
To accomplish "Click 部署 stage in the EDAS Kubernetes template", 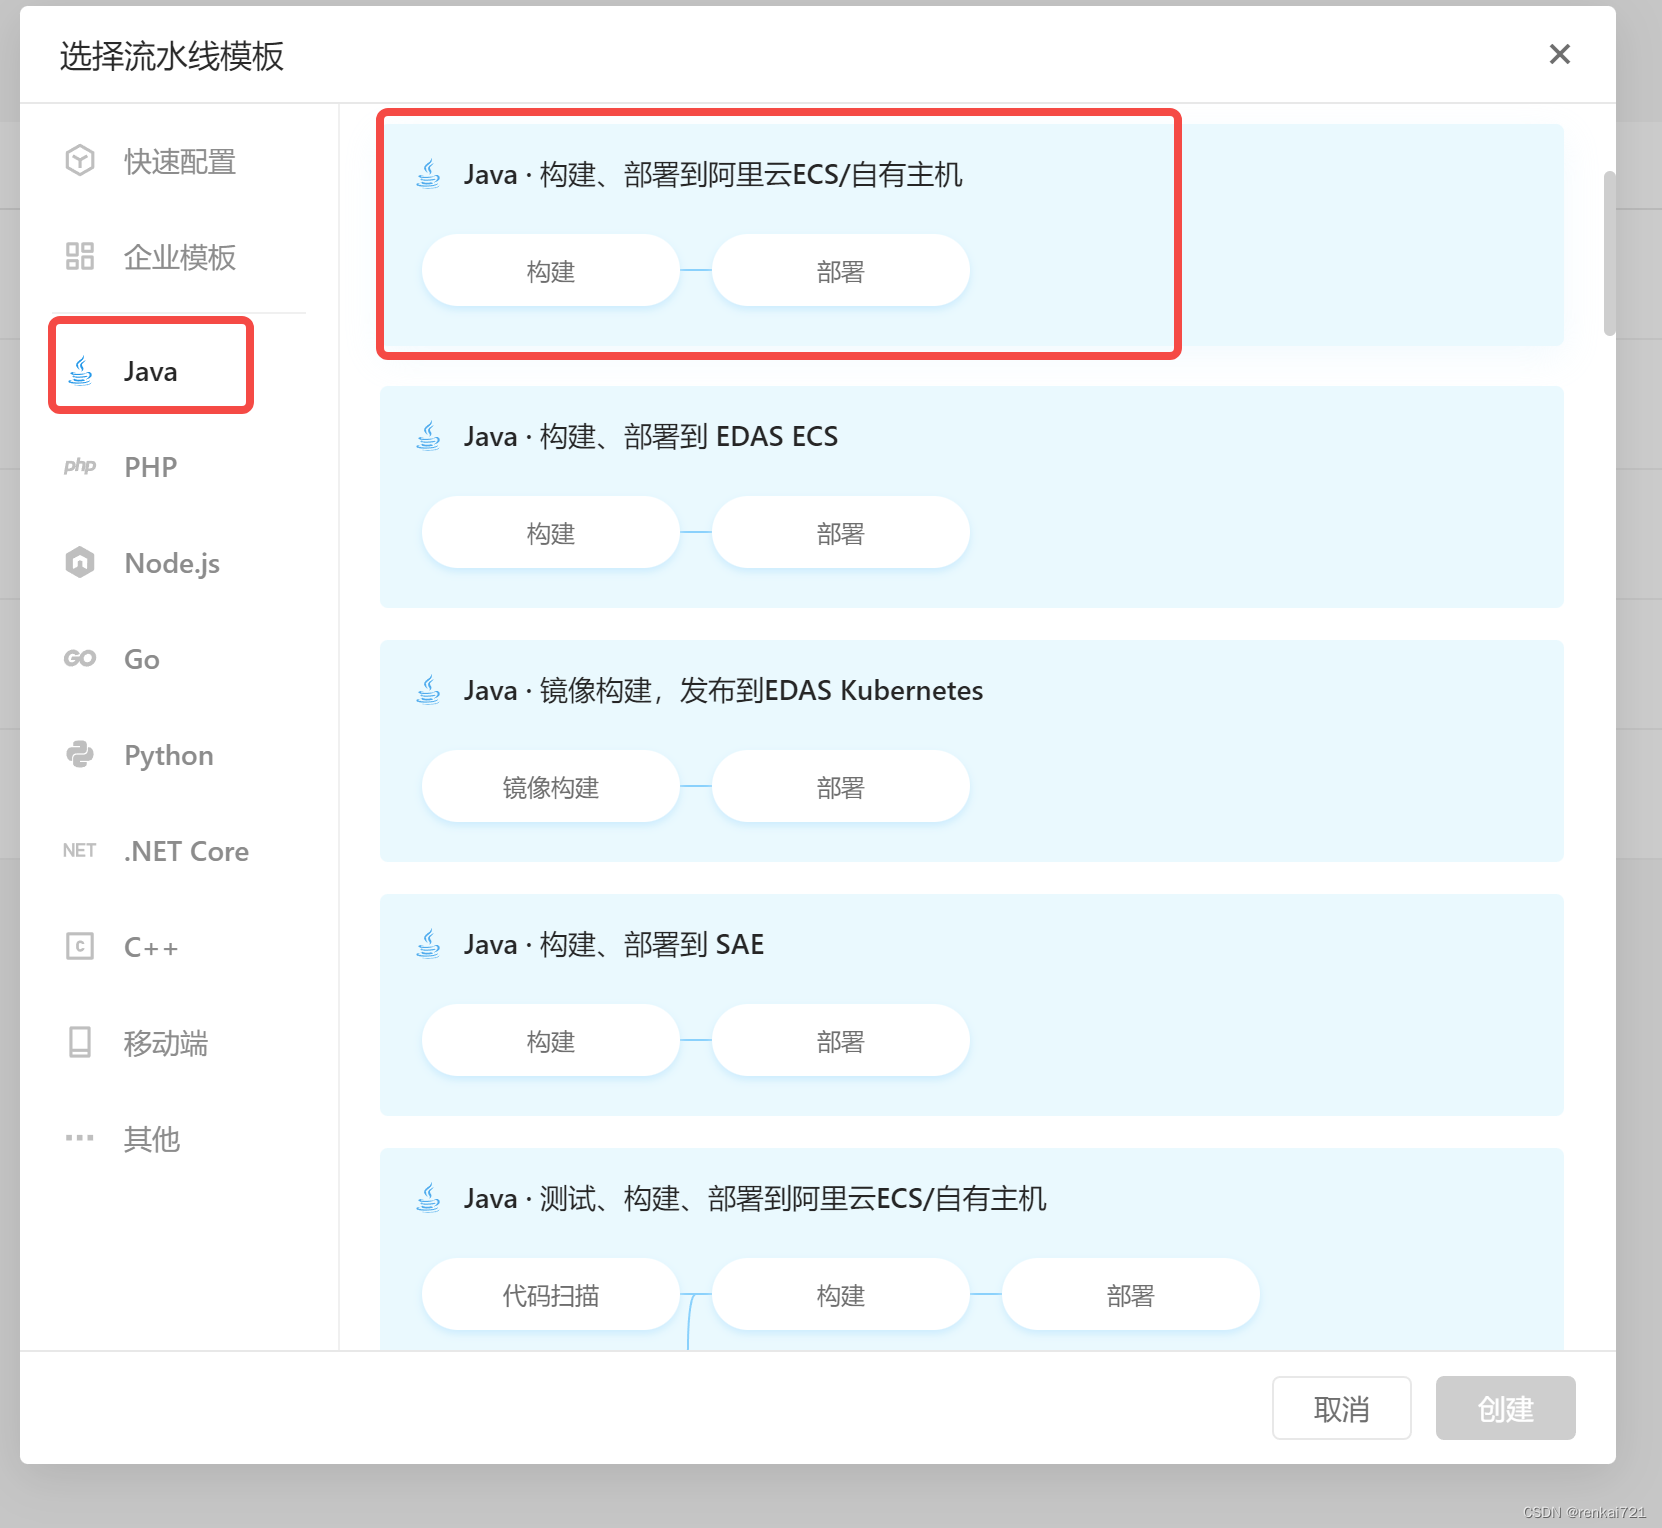I will (841, 786).
